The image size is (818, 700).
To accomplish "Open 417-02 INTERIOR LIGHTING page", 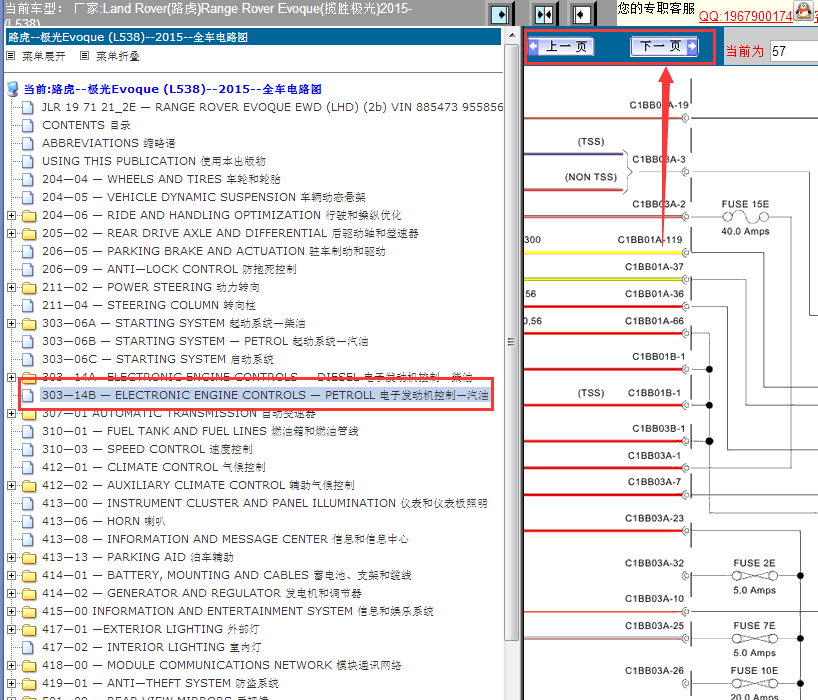I will click(152, 647).
